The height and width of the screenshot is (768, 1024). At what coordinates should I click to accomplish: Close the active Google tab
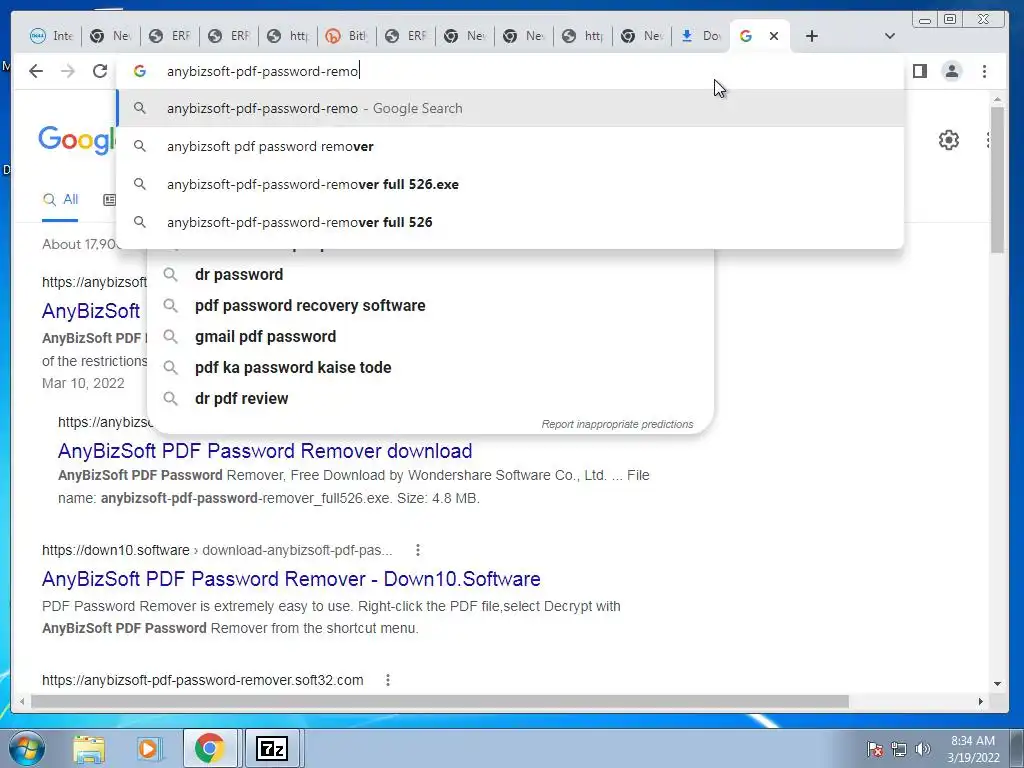click(x=774, y=36)
